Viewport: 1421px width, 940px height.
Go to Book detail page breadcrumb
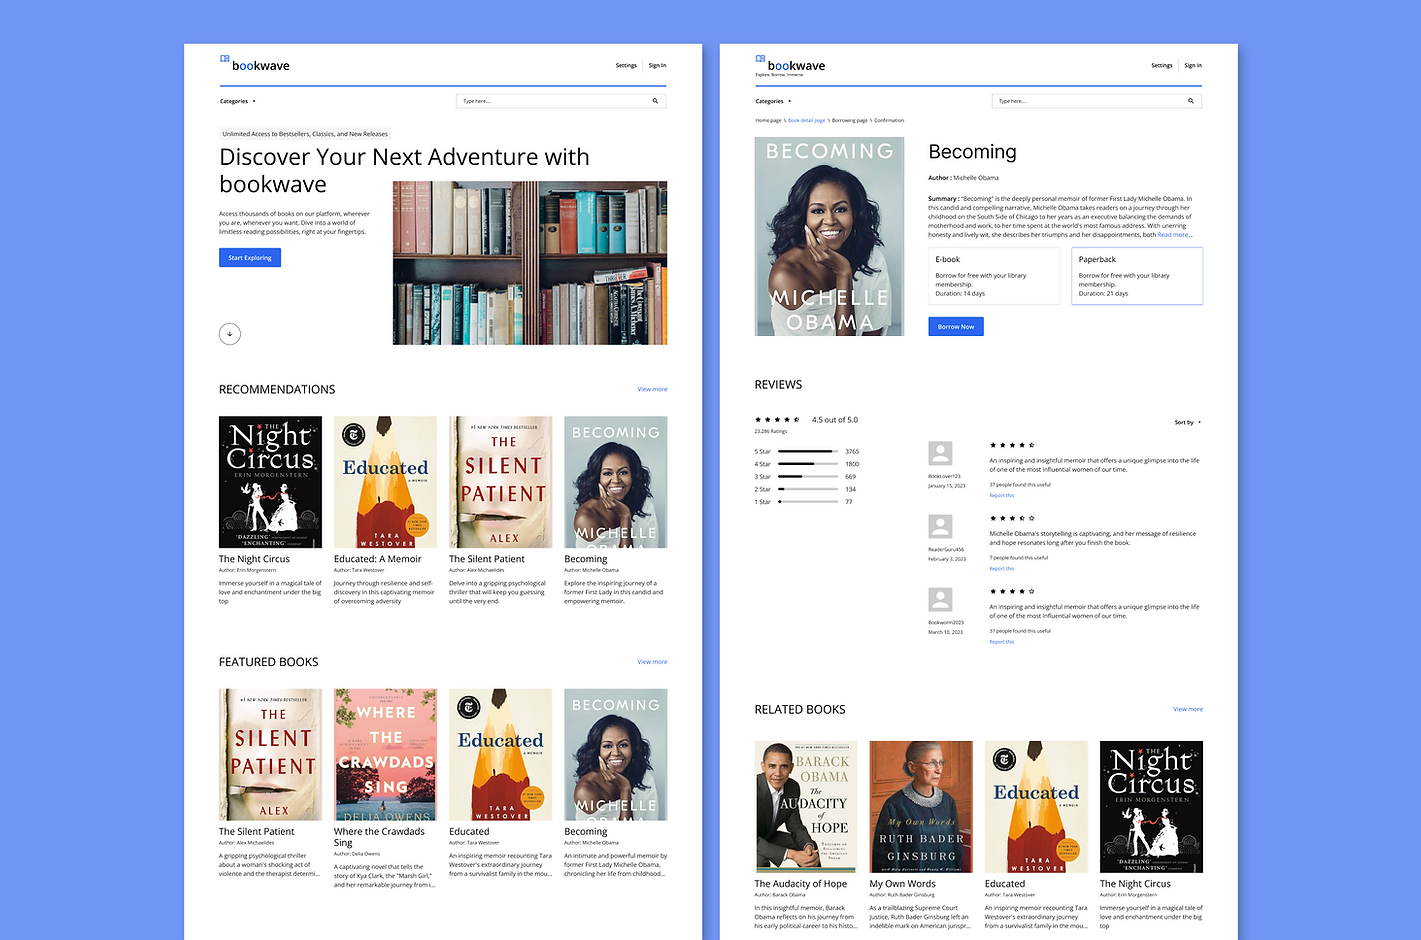coord(806,120)
